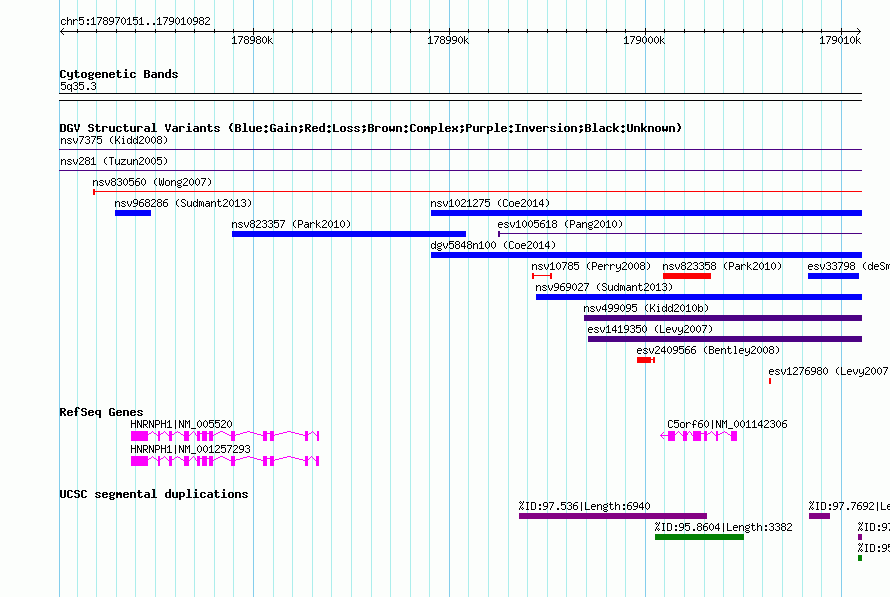Click the red esv2409566 (Bentley2008) loss bar
The image size is (890, 597).
pyautogui.click(x=645, y=360)
